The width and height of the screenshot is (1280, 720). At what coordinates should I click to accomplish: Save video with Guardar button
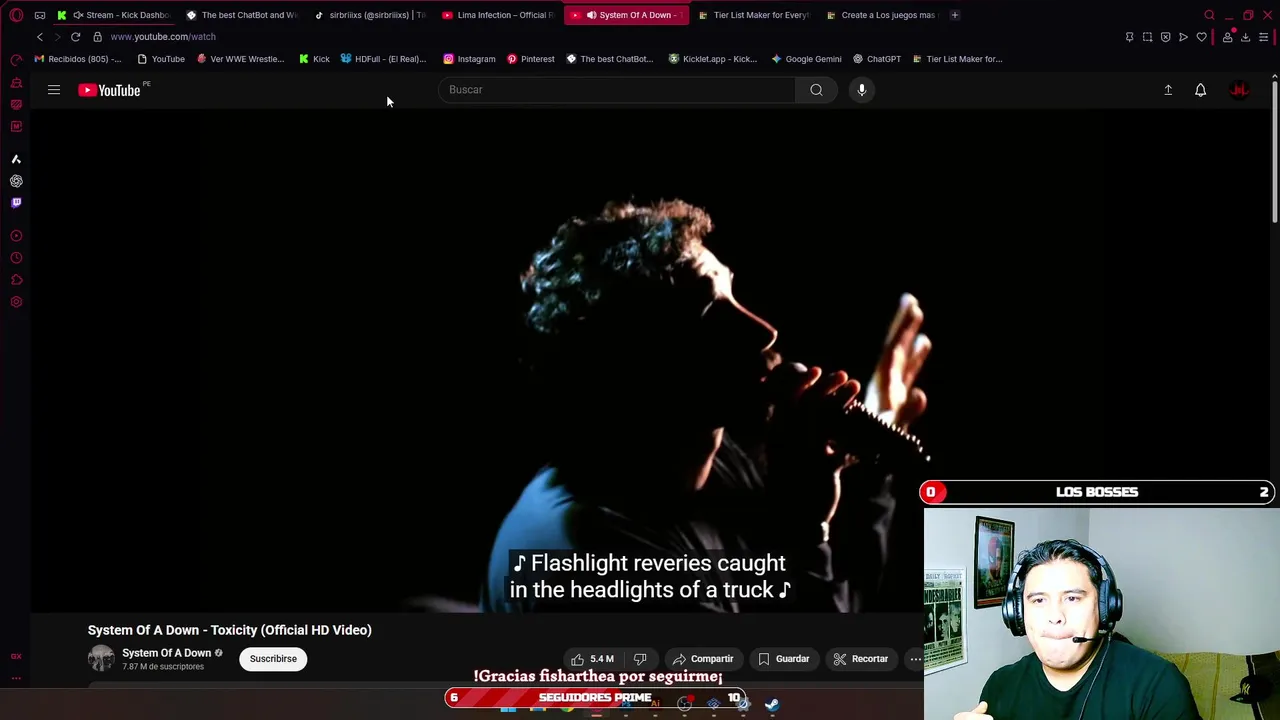click(x=783, y=659)
